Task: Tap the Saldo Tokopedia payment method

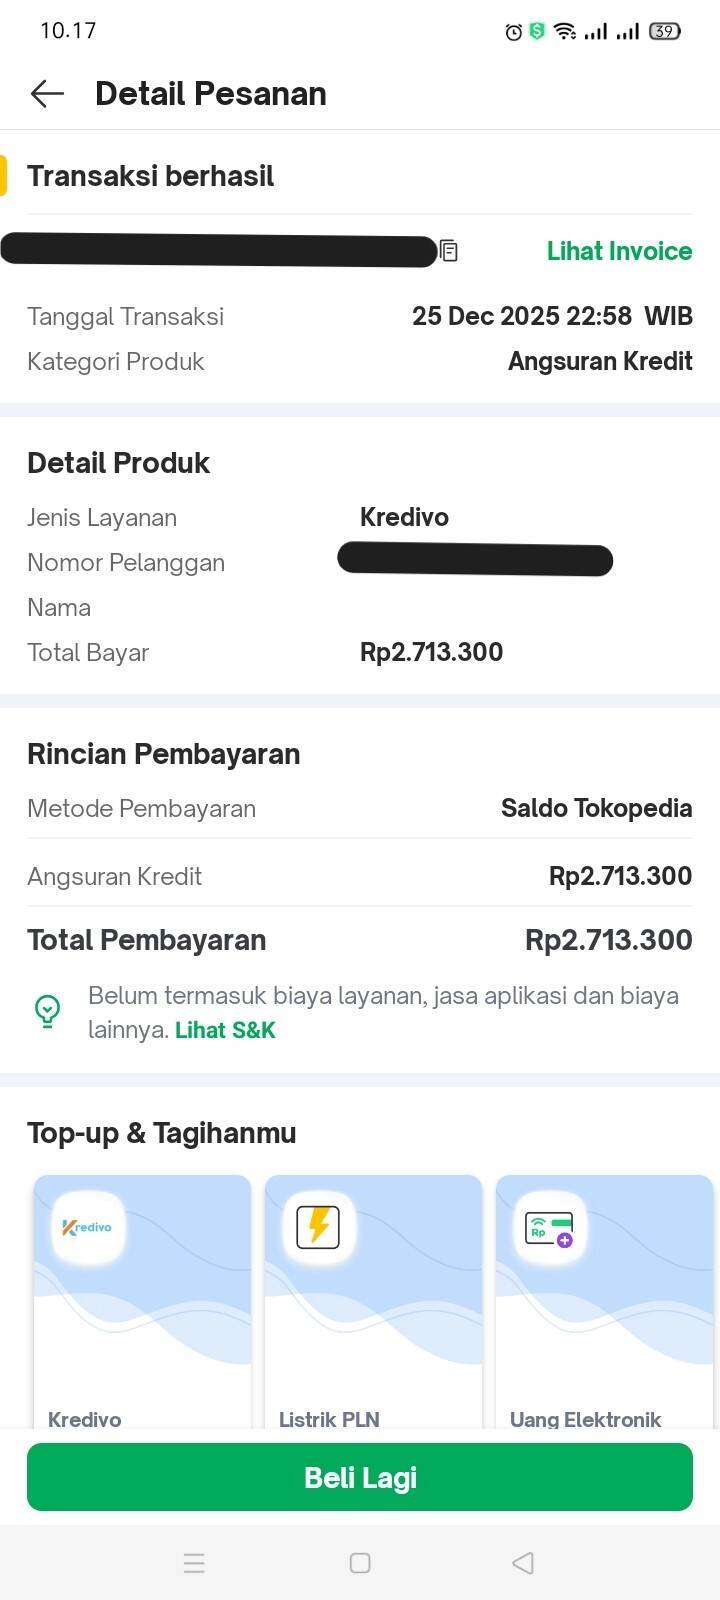Action: coord(596,808)
